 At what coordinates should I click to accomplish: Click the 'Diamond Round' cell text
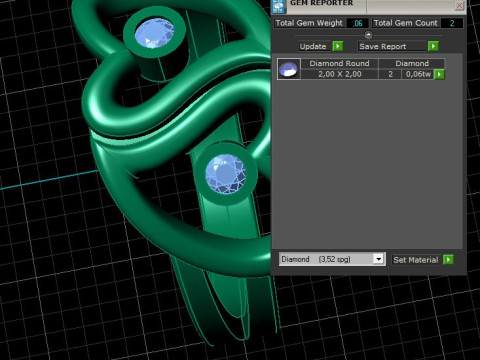339,63
